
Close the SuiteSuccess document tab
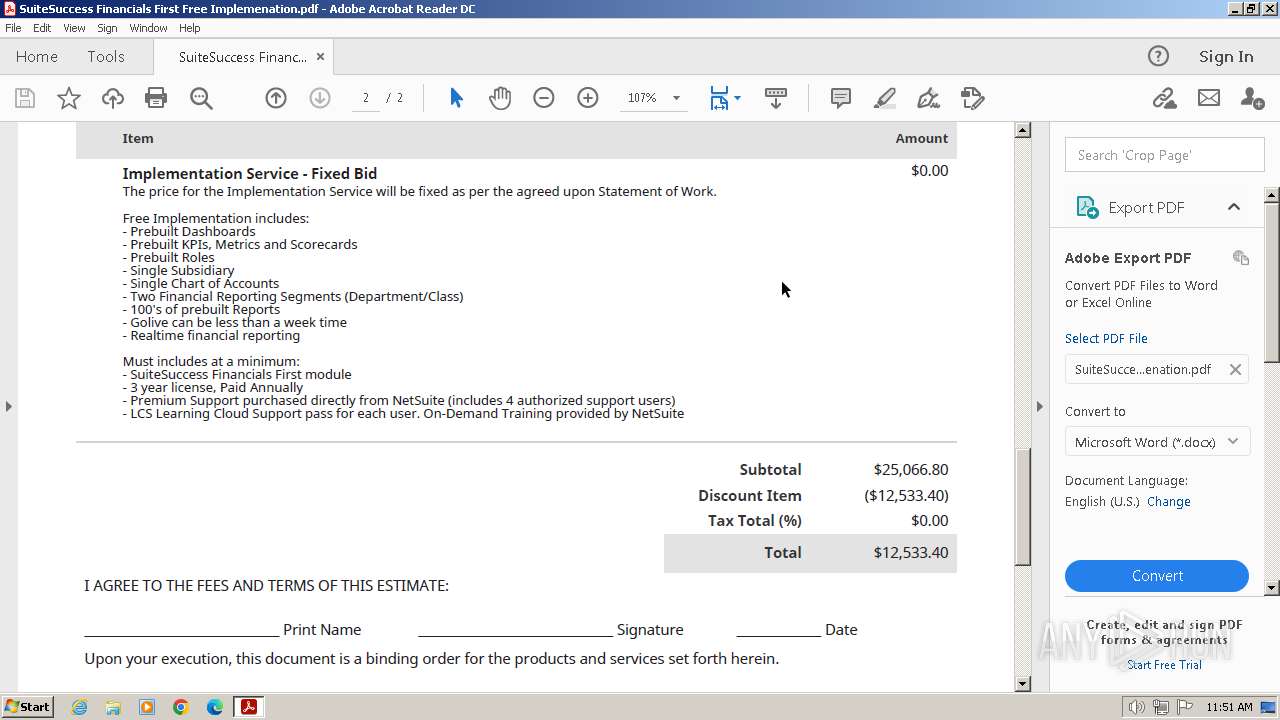(x=320, y=57)
